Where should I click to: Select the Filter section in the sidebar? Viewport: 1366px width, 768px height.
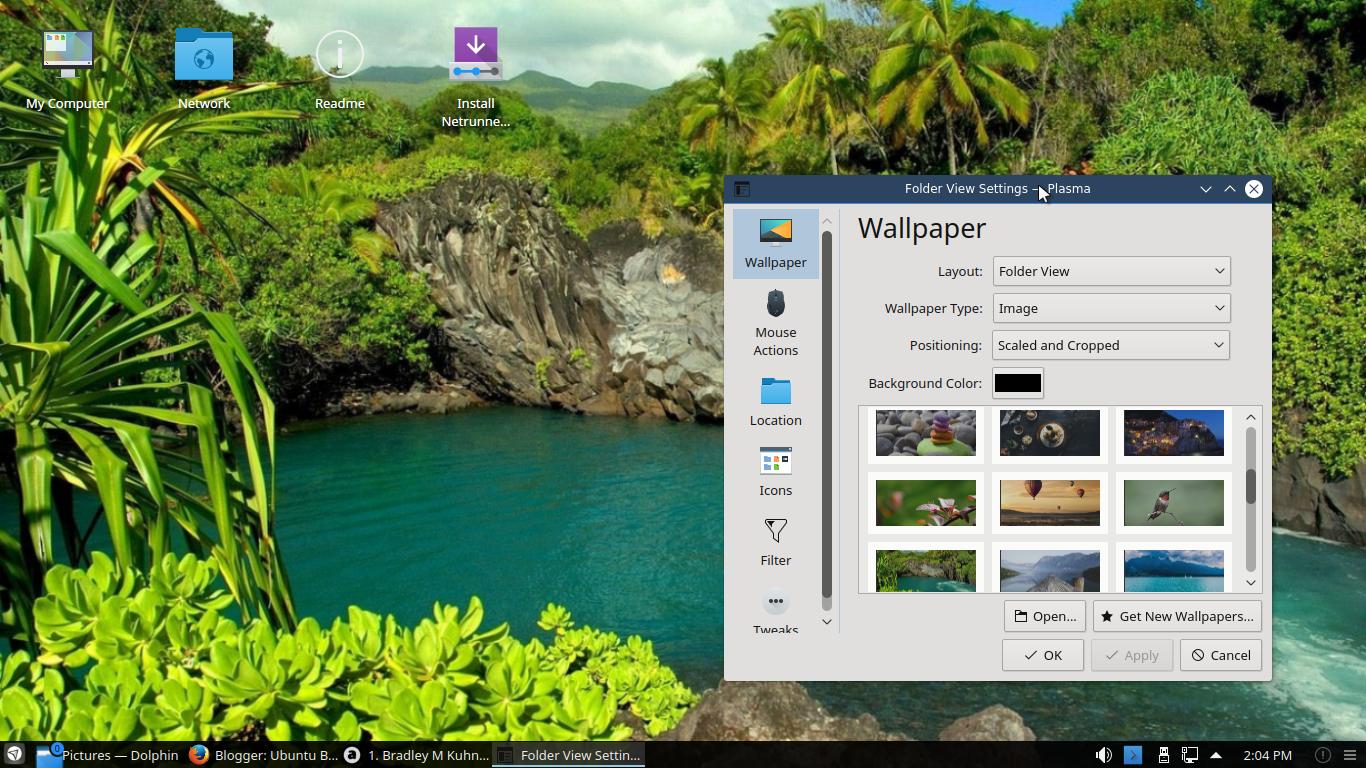click(775, 540)
